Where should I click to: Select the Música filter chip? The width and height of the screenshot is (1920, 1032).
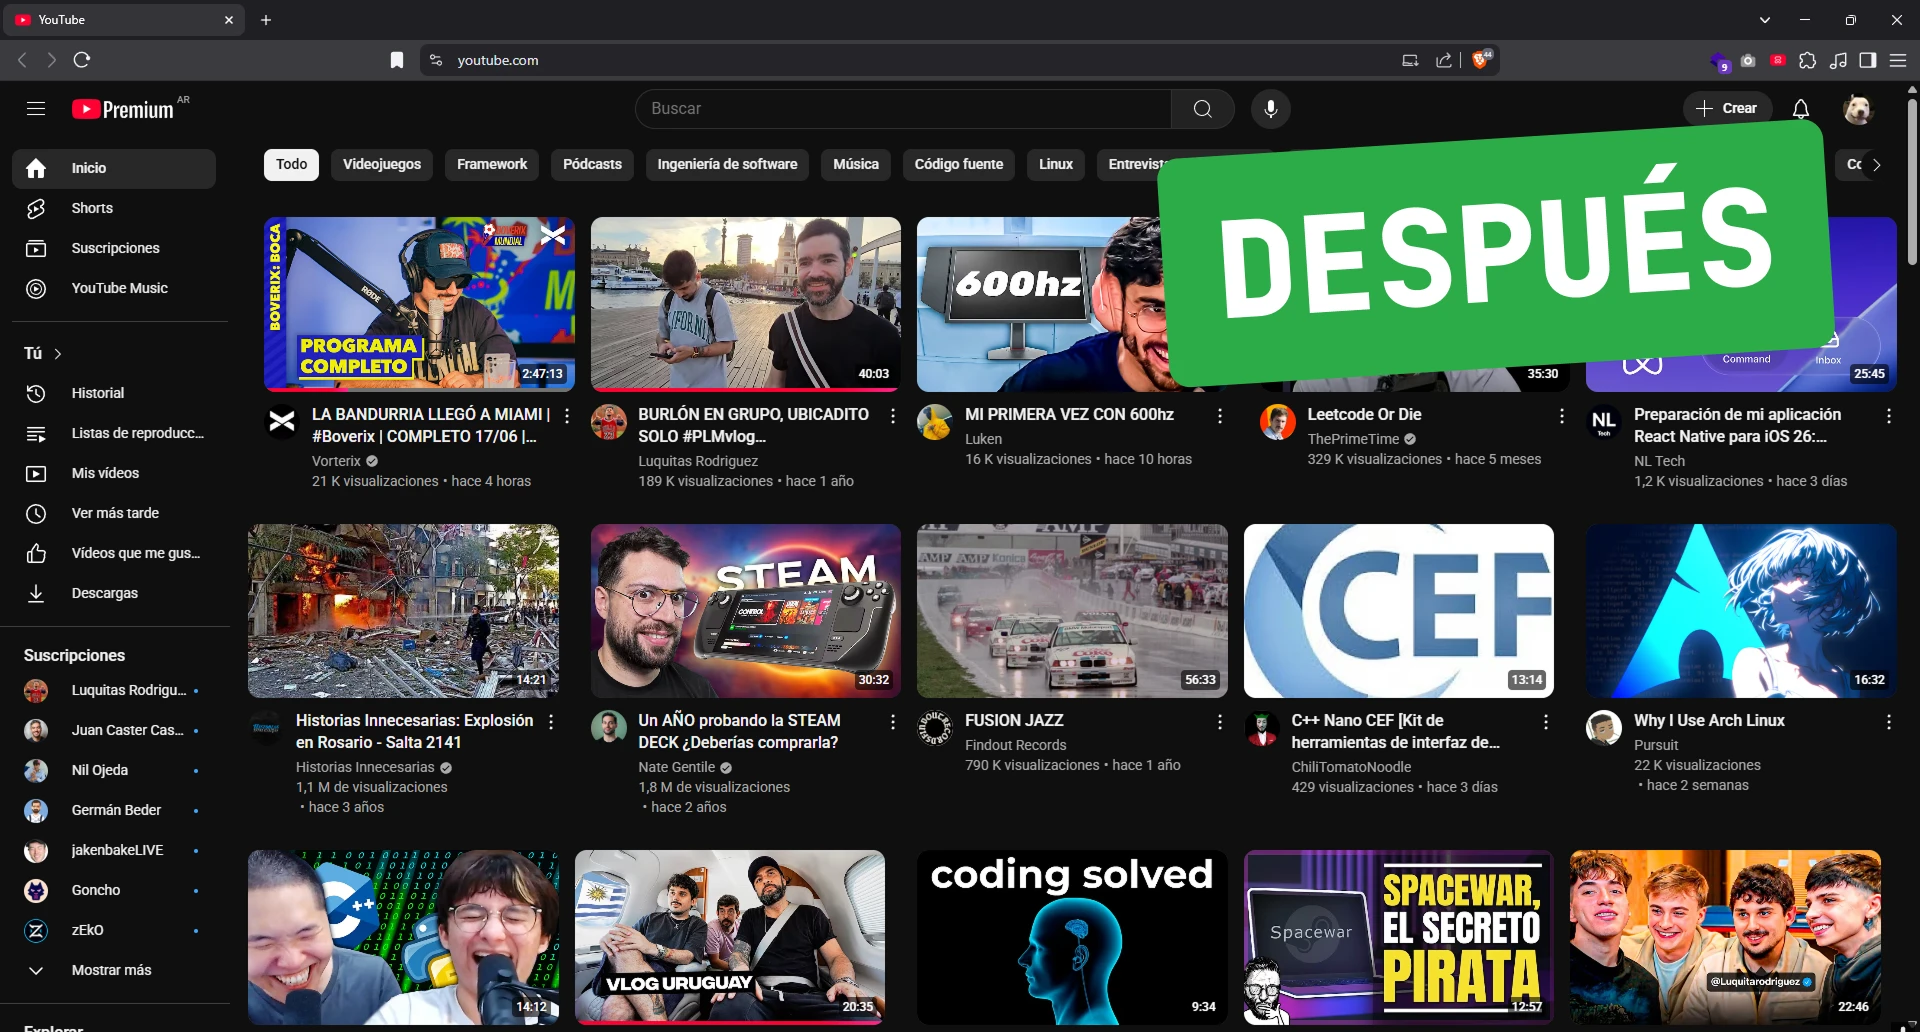tap(855, 164)
